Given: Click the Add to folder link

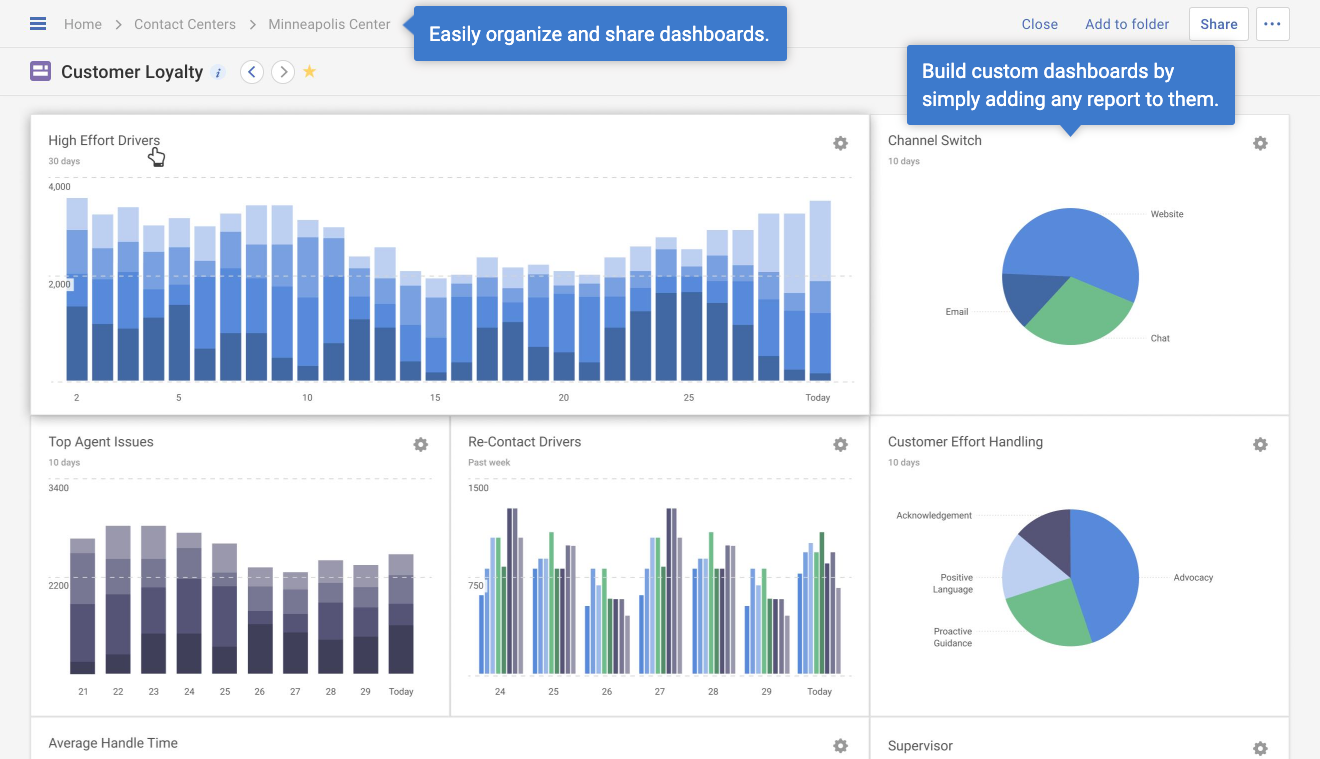Looking at the screenshot, I should pyautogui.click(x=1127, y=23).
